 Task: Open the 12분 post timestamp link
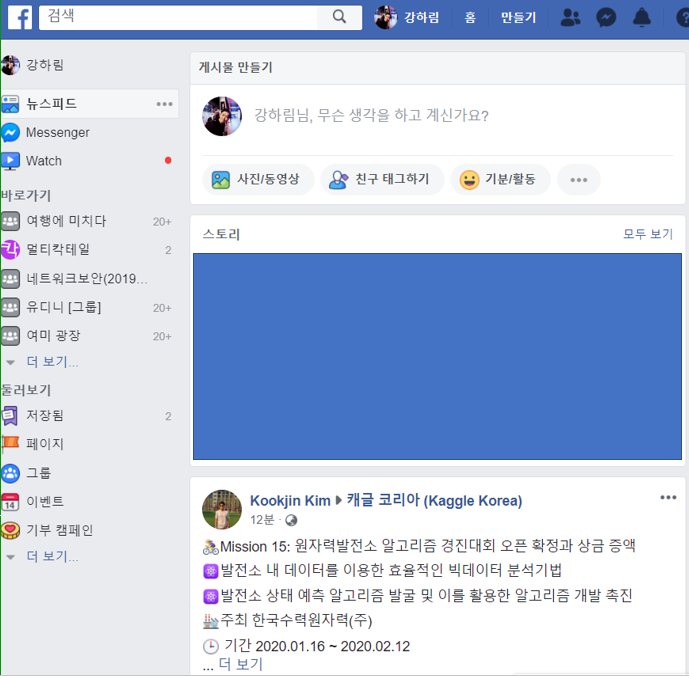click(262, 520)
